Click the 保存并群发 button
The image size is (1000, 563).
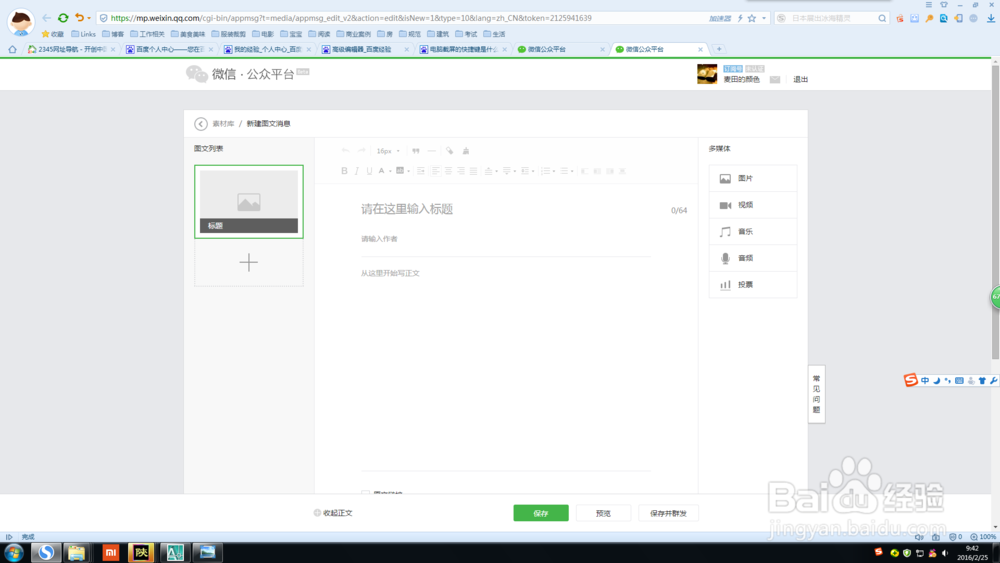pos(668,513)
